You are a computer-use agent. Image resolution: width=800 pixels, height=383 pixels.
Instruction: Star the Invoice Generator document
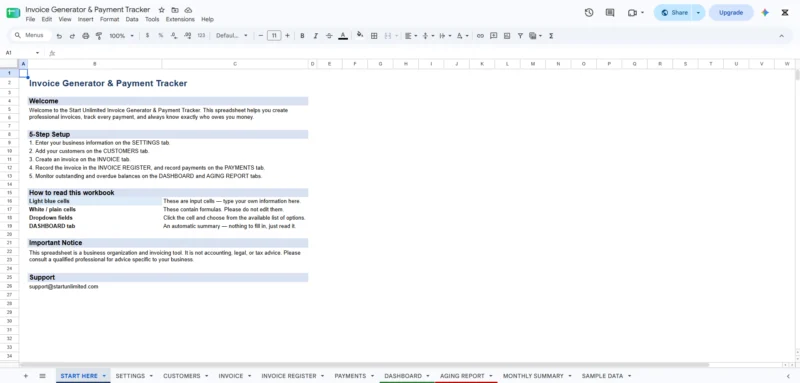point(162,10)
